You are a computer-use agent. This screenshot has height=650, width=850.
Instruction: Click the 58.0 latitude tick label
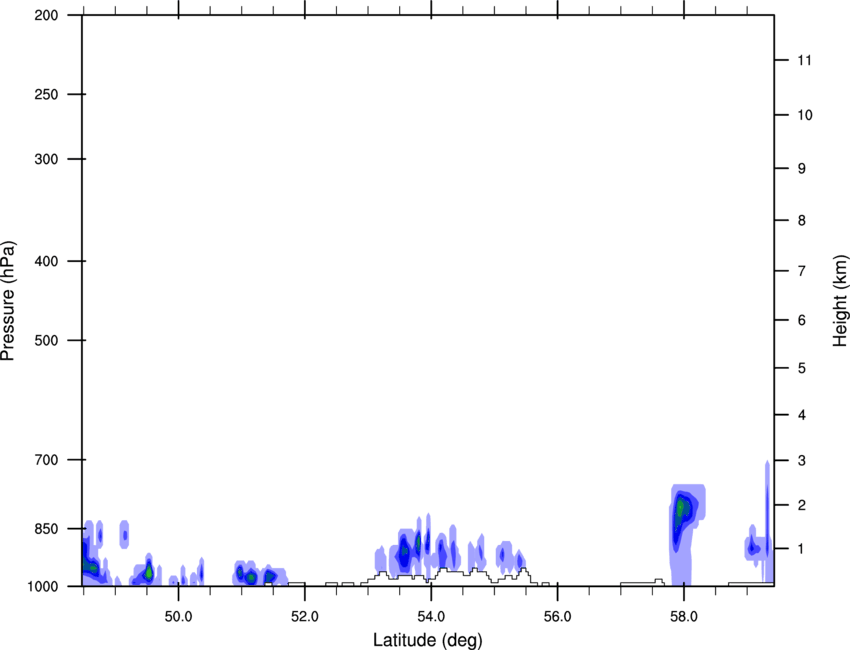point(684,617)
